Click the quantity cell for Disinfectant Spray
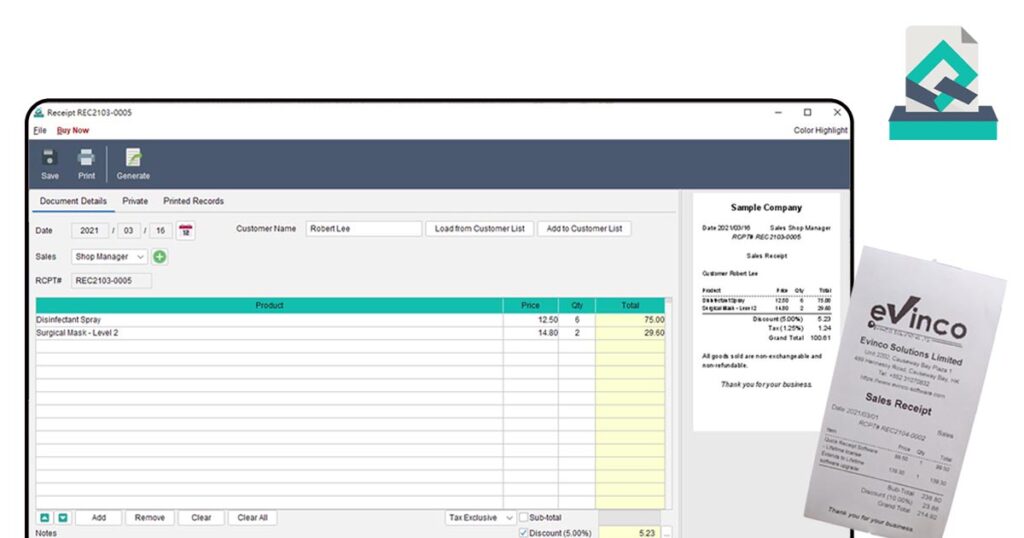The image size is (1024, 538). coord(577,320)
